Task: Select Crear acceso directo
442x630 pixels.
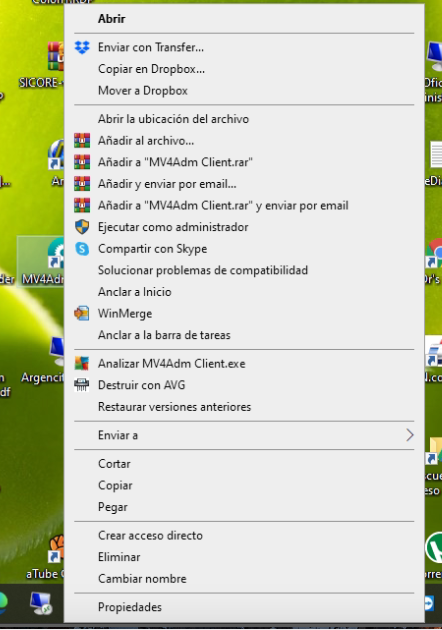Action: click(x=244, y=536)
